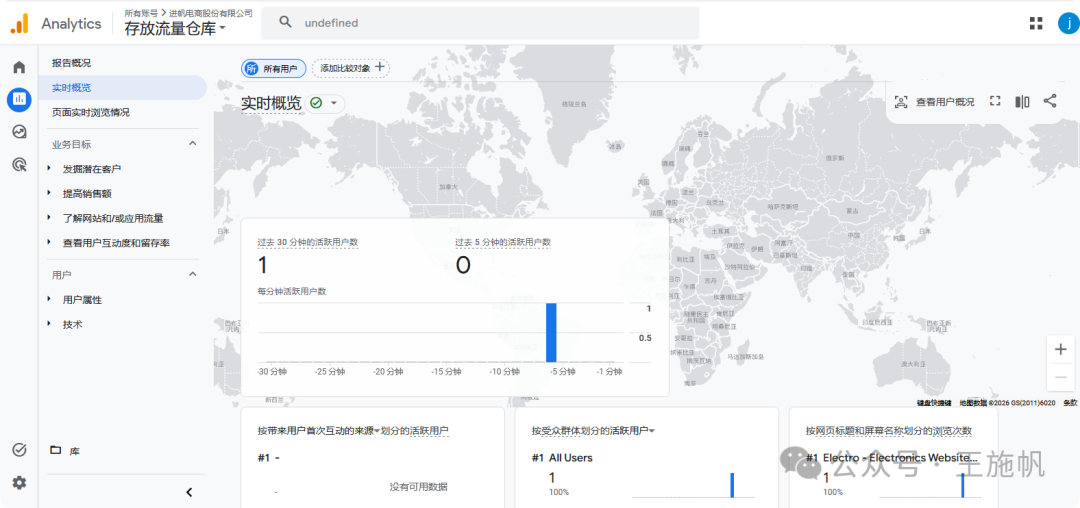1080x508 pixels.
Task: Open the 存放流量仓库 property selector
Action: (x=175, y=28)
